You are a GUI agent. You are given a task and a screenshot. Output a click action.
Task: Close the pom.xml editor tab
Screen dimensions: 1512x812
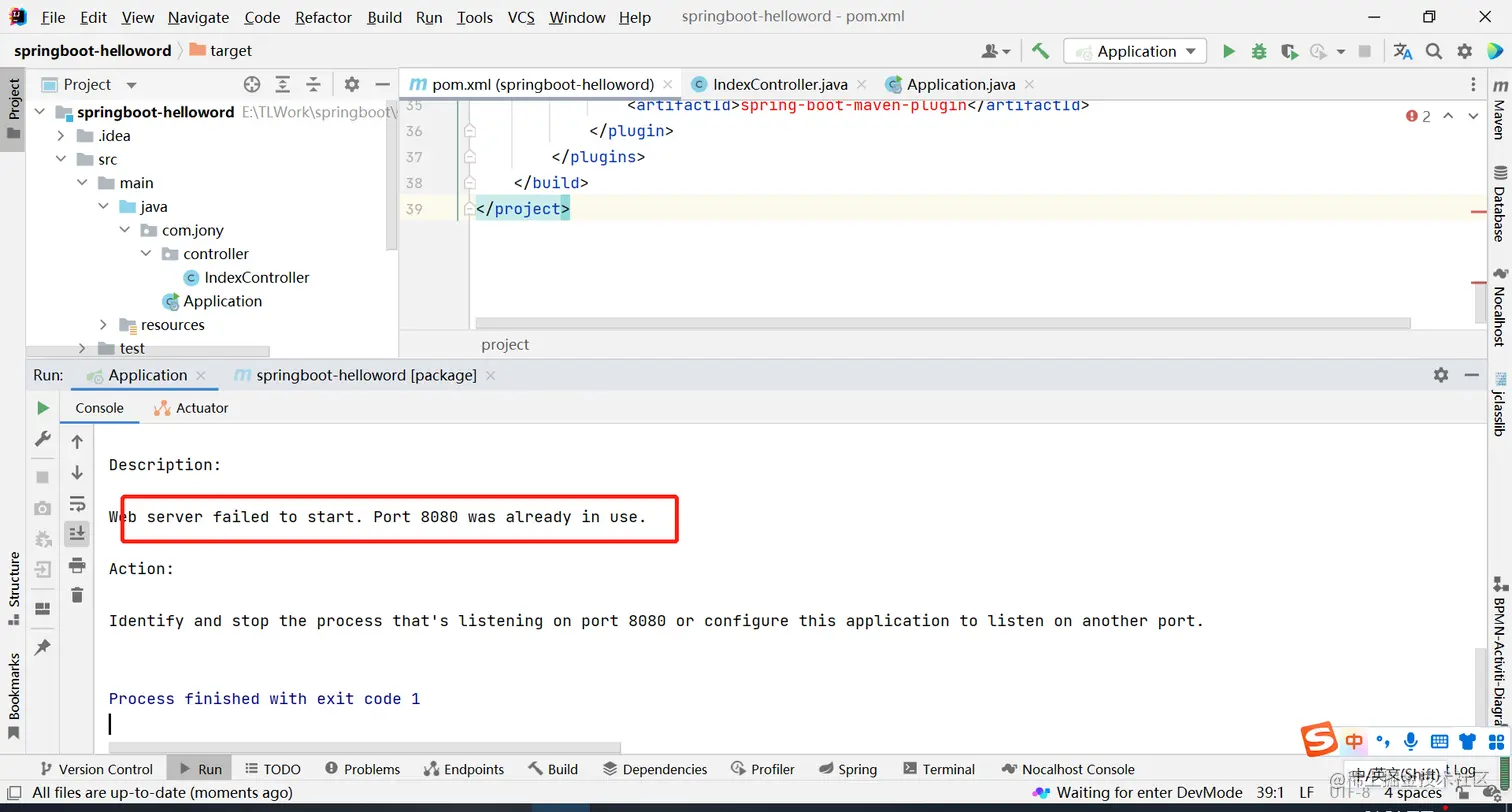(x=668, y=85)
